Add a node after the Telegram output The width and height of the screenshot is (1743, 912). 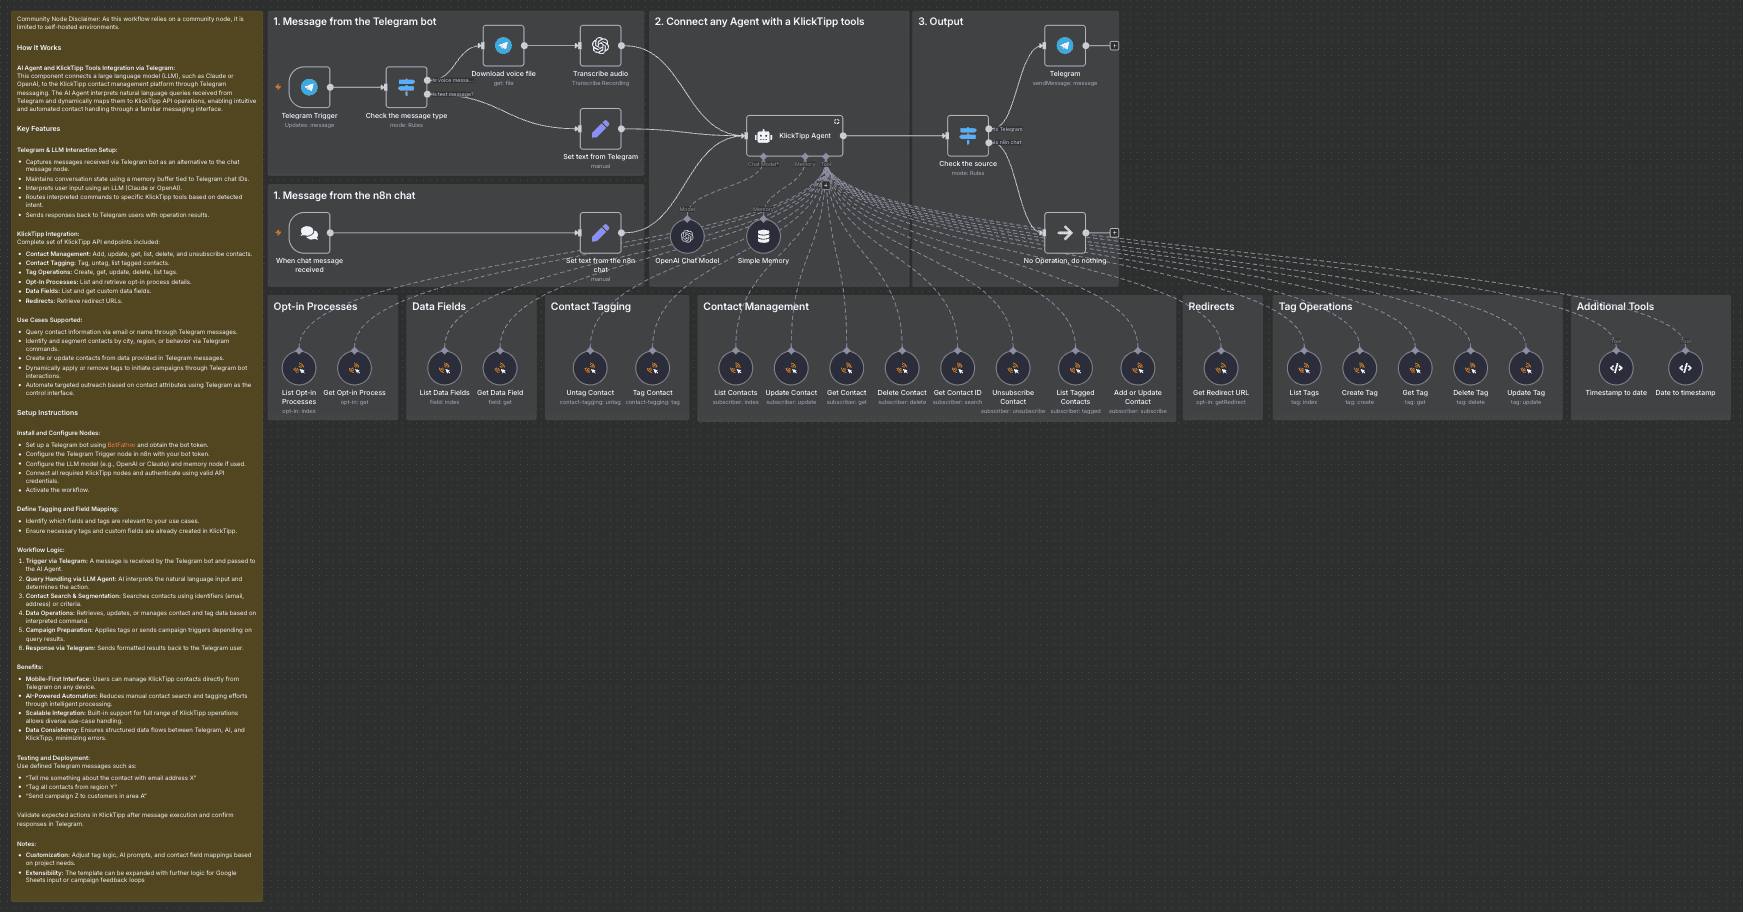click(1114, 46)
